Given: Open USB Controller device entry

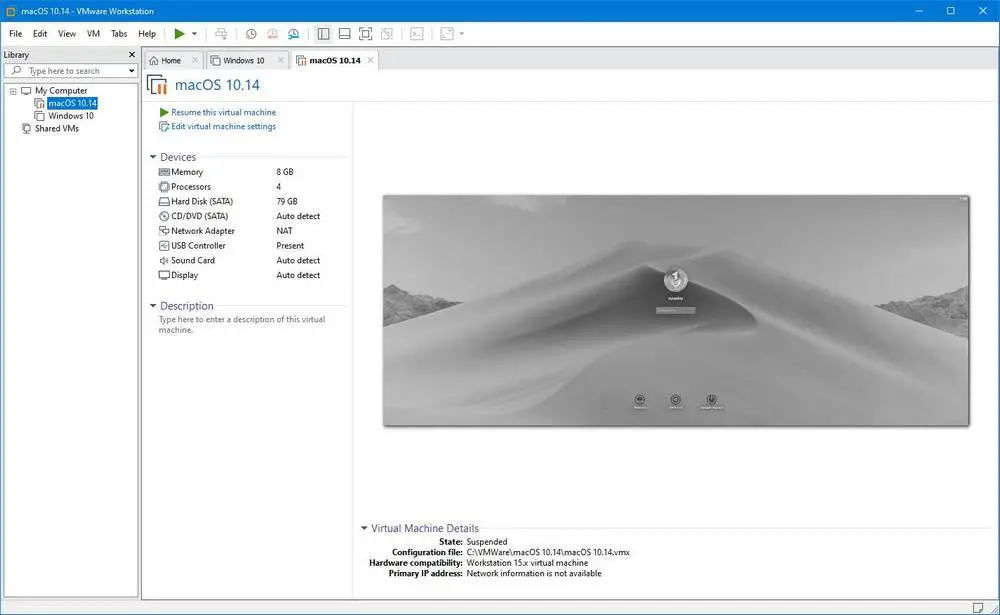Looking at the screenshot, I should [x=198, y=246].
